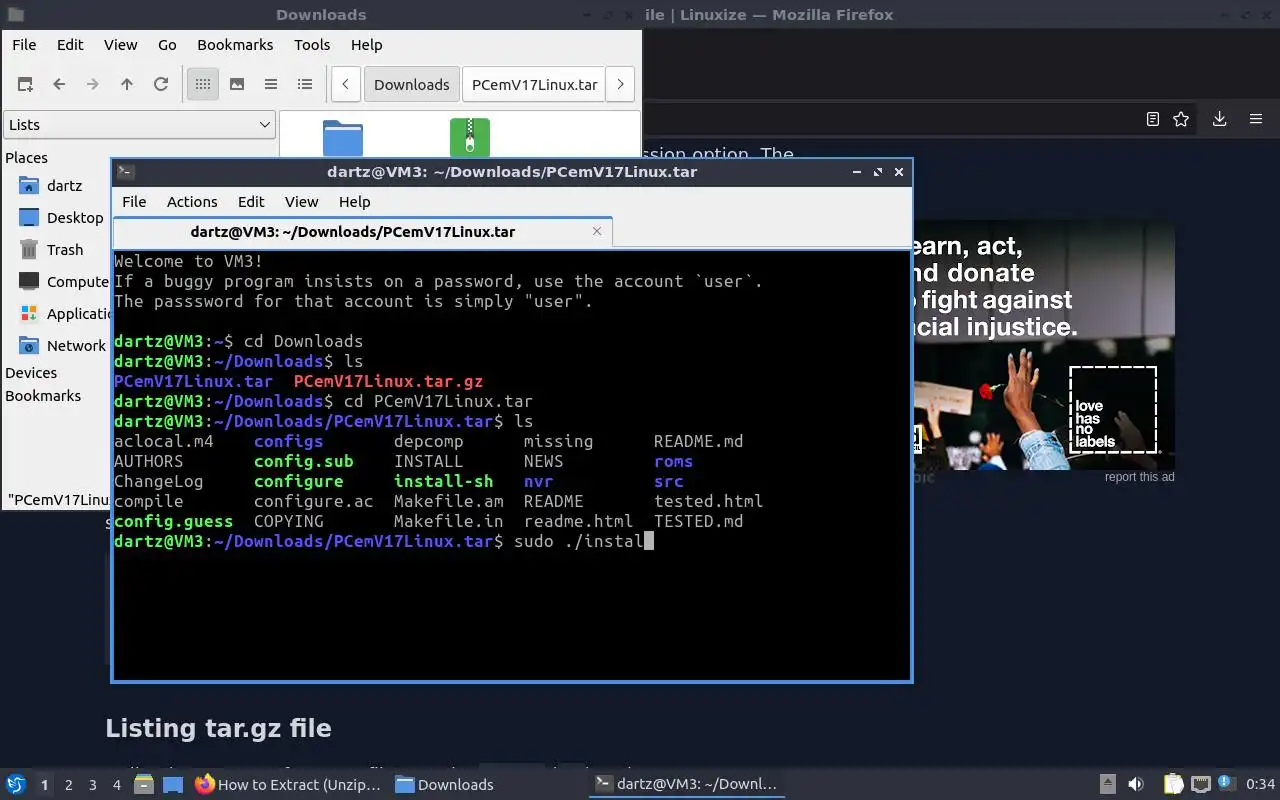Screen dimensions: 1280x800
Task: Open View menu in file manager
Action: pos(121,44)
